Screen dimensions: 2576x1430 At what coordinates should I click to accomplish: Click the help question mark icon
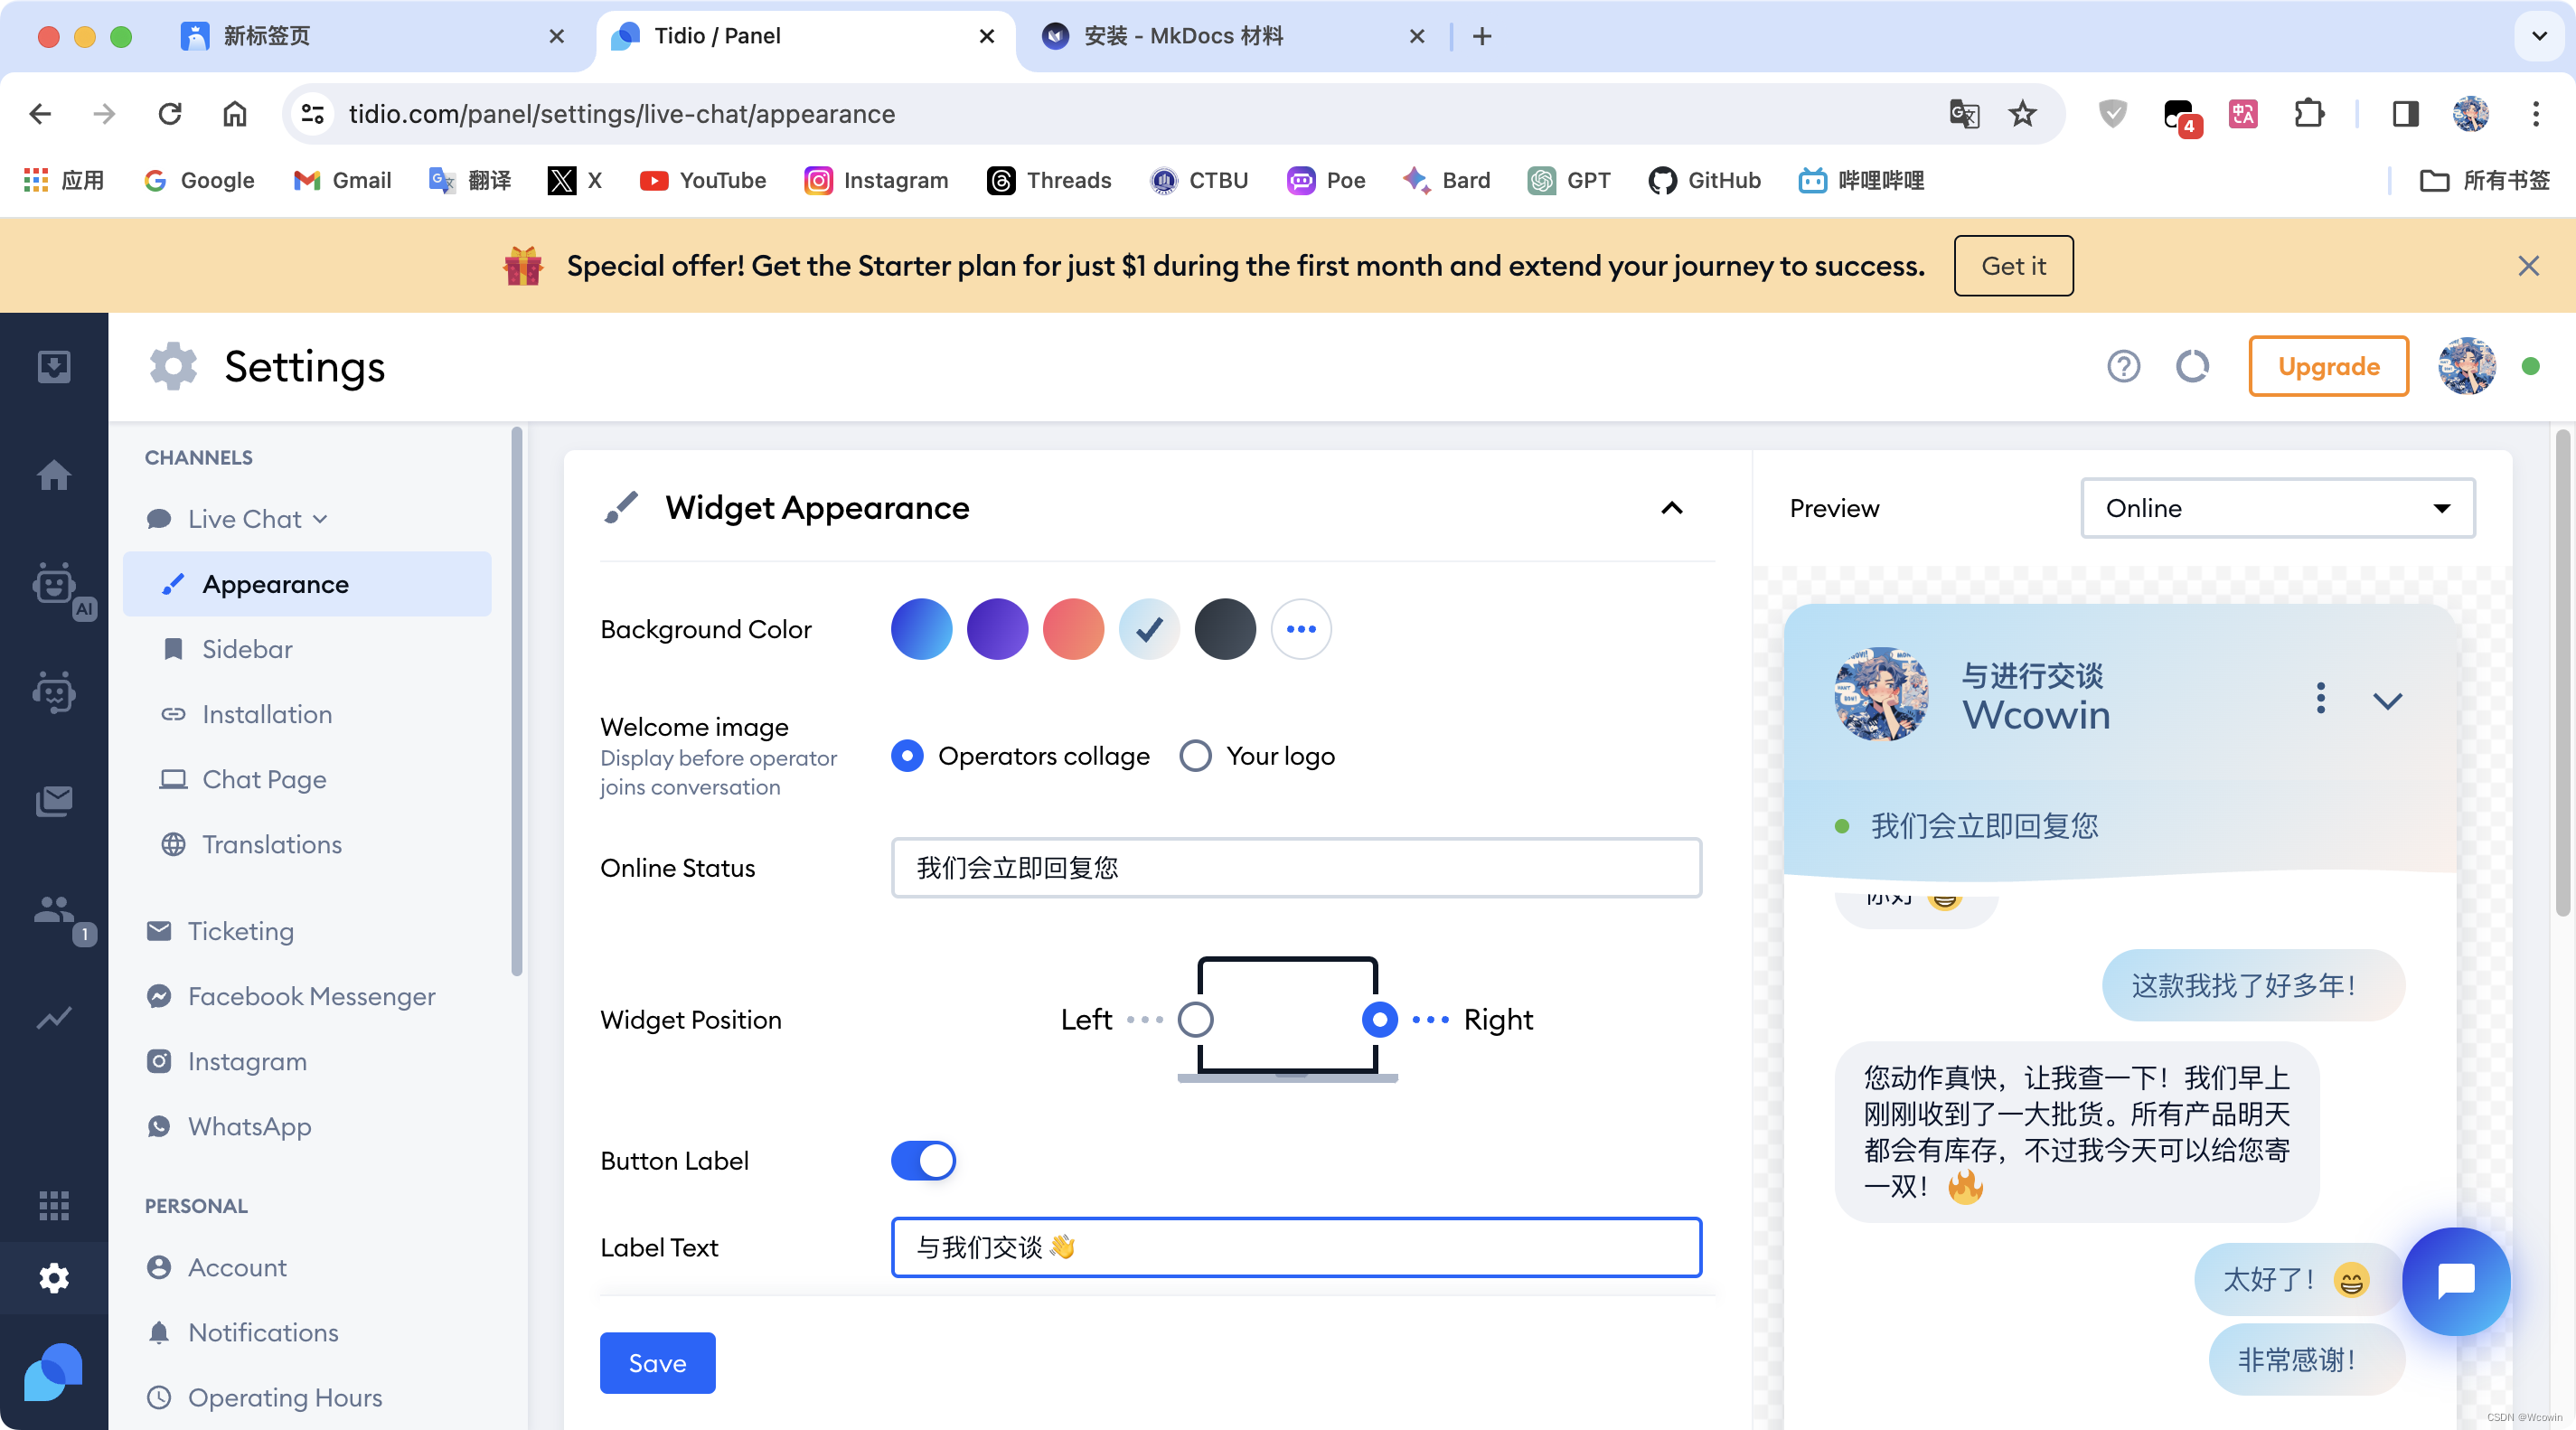pyautogui.click(x=2123, y=364)
